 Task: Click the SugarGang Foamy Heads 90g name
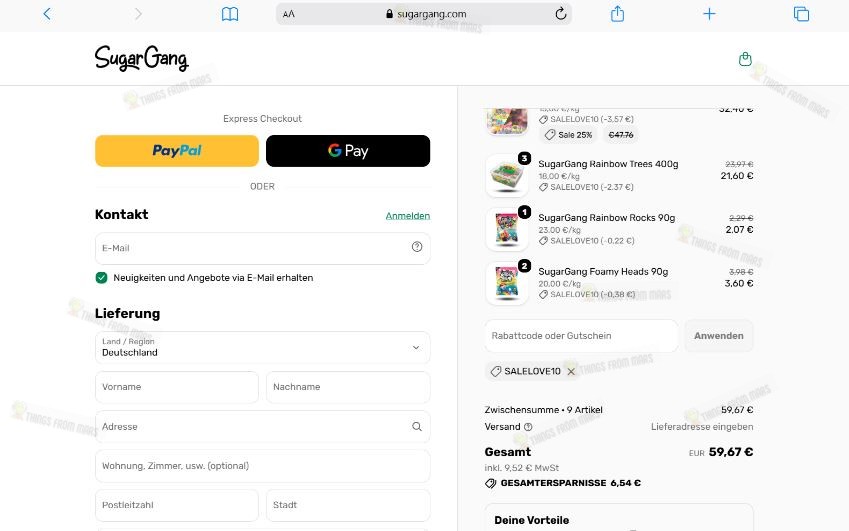click(603, 272)
